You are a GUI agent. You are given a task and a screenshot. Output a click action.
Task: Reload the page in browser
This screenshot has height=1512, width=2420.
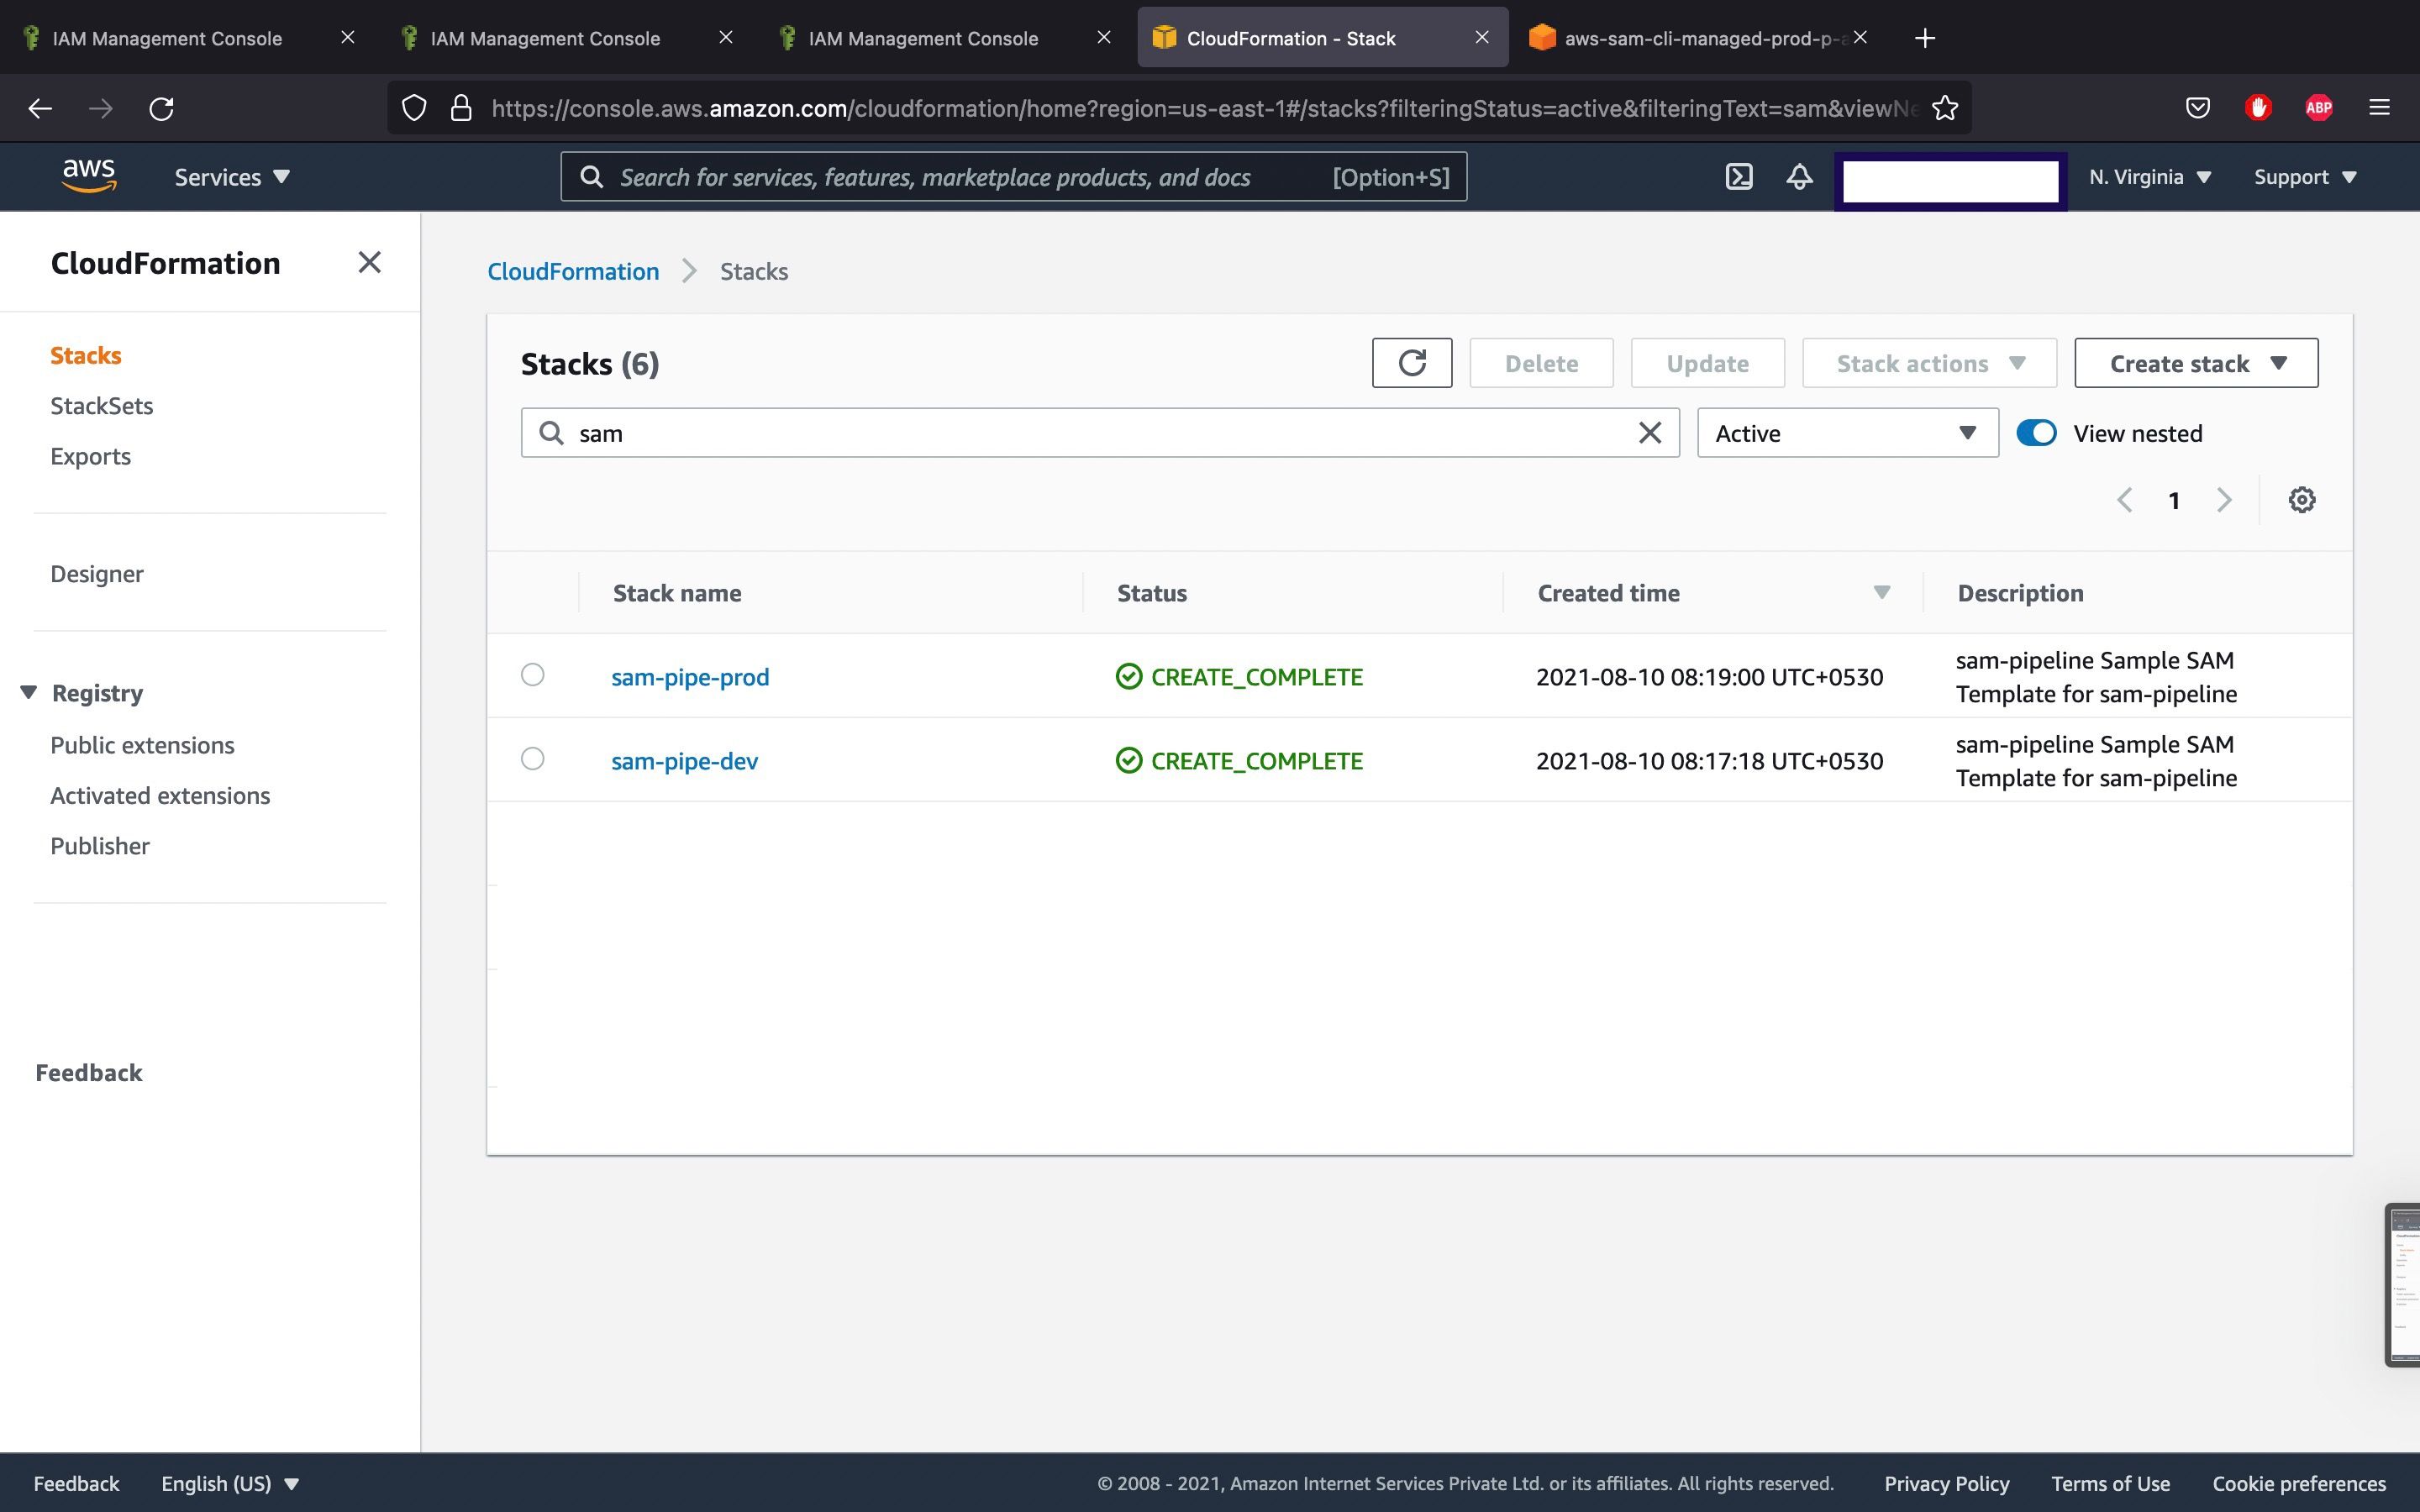click(x=161, y=108)
